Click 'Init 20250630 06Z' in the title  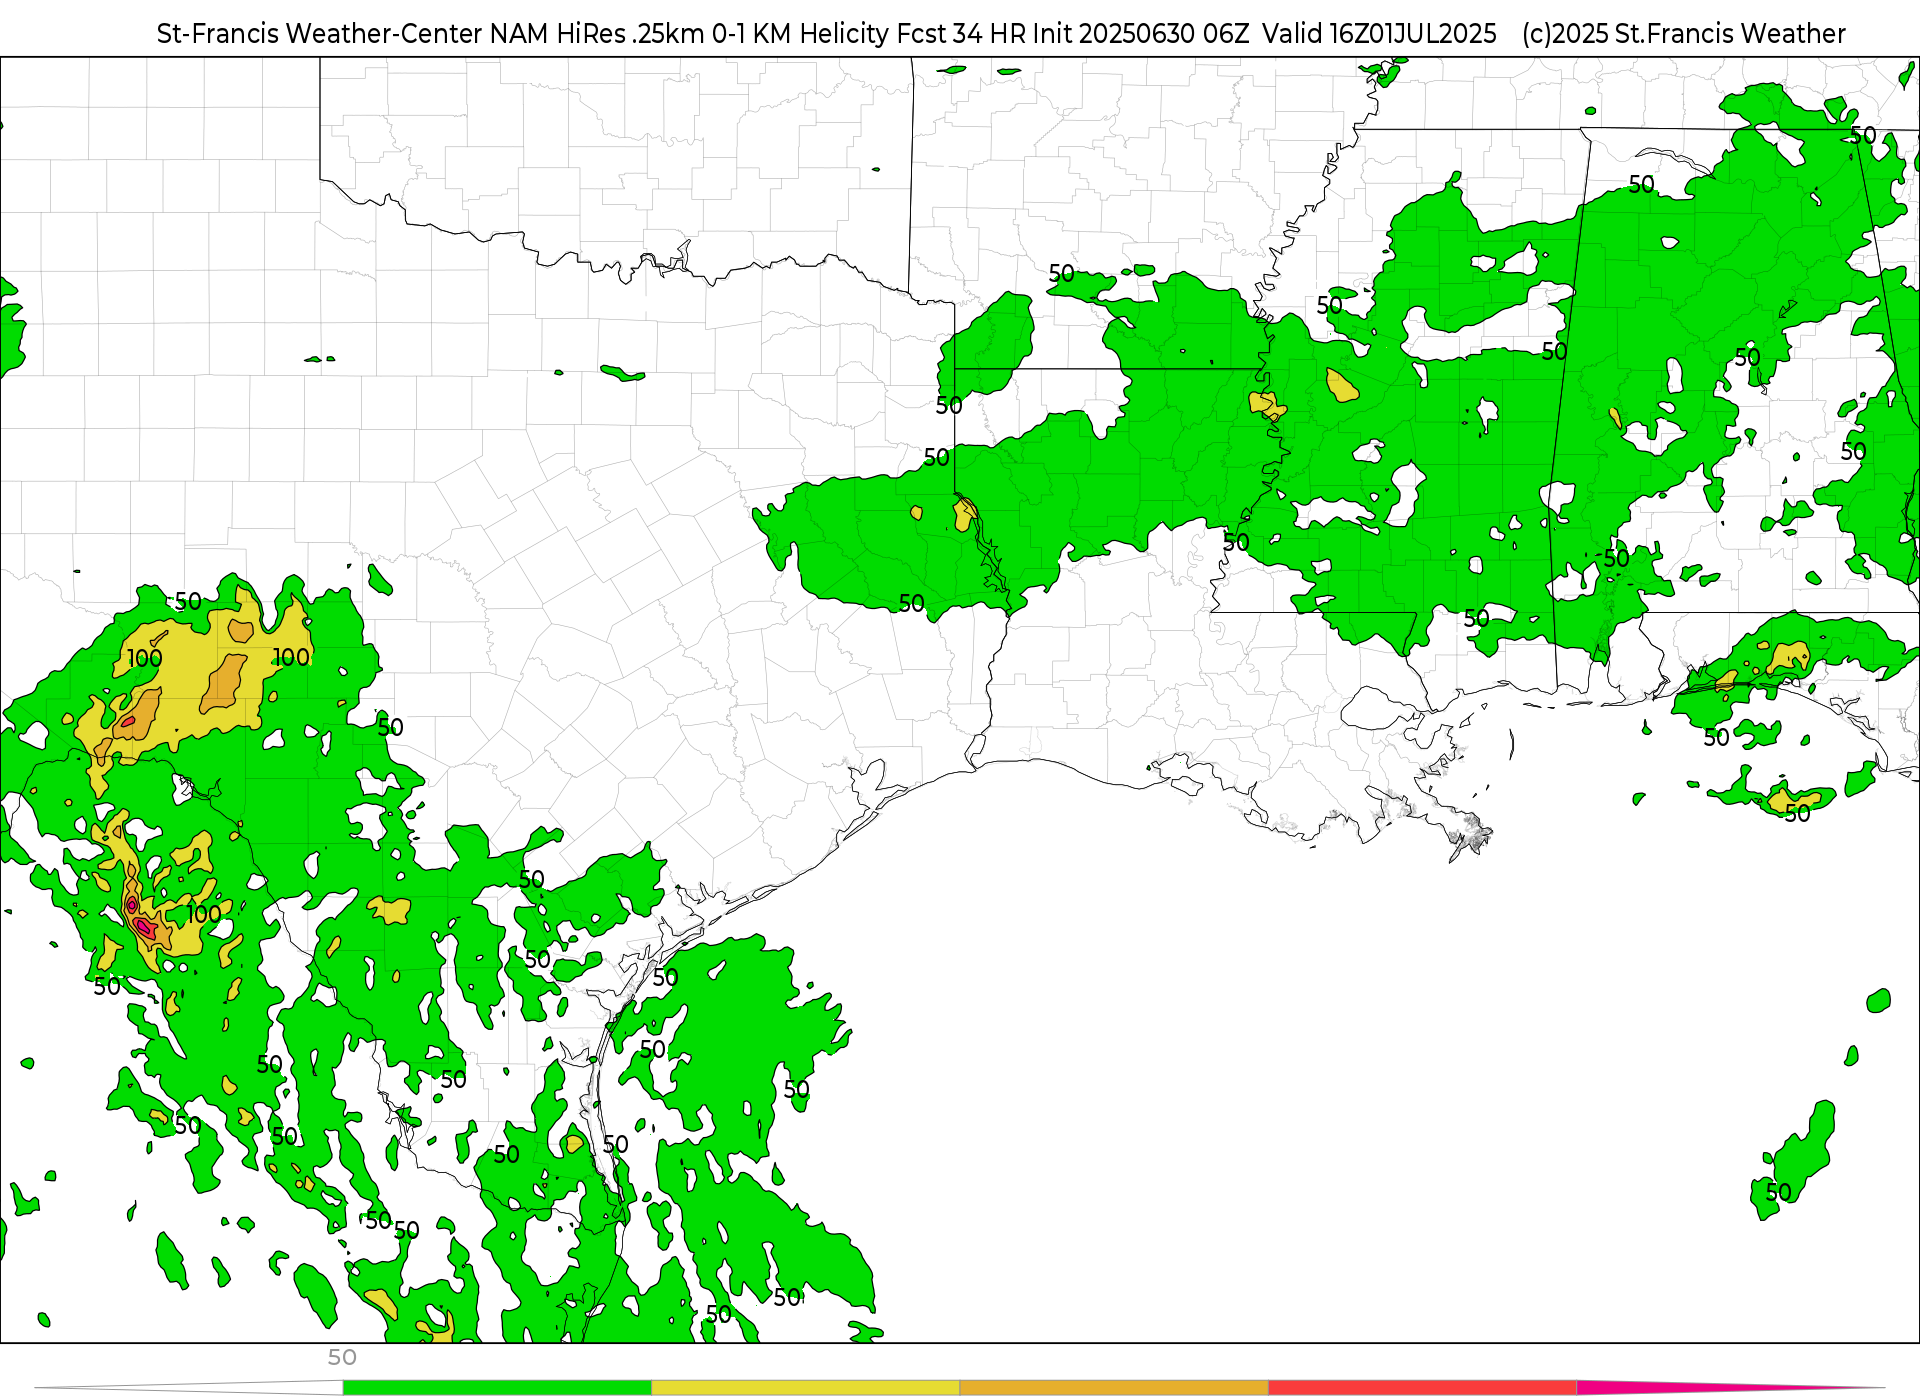point(1141,34)
